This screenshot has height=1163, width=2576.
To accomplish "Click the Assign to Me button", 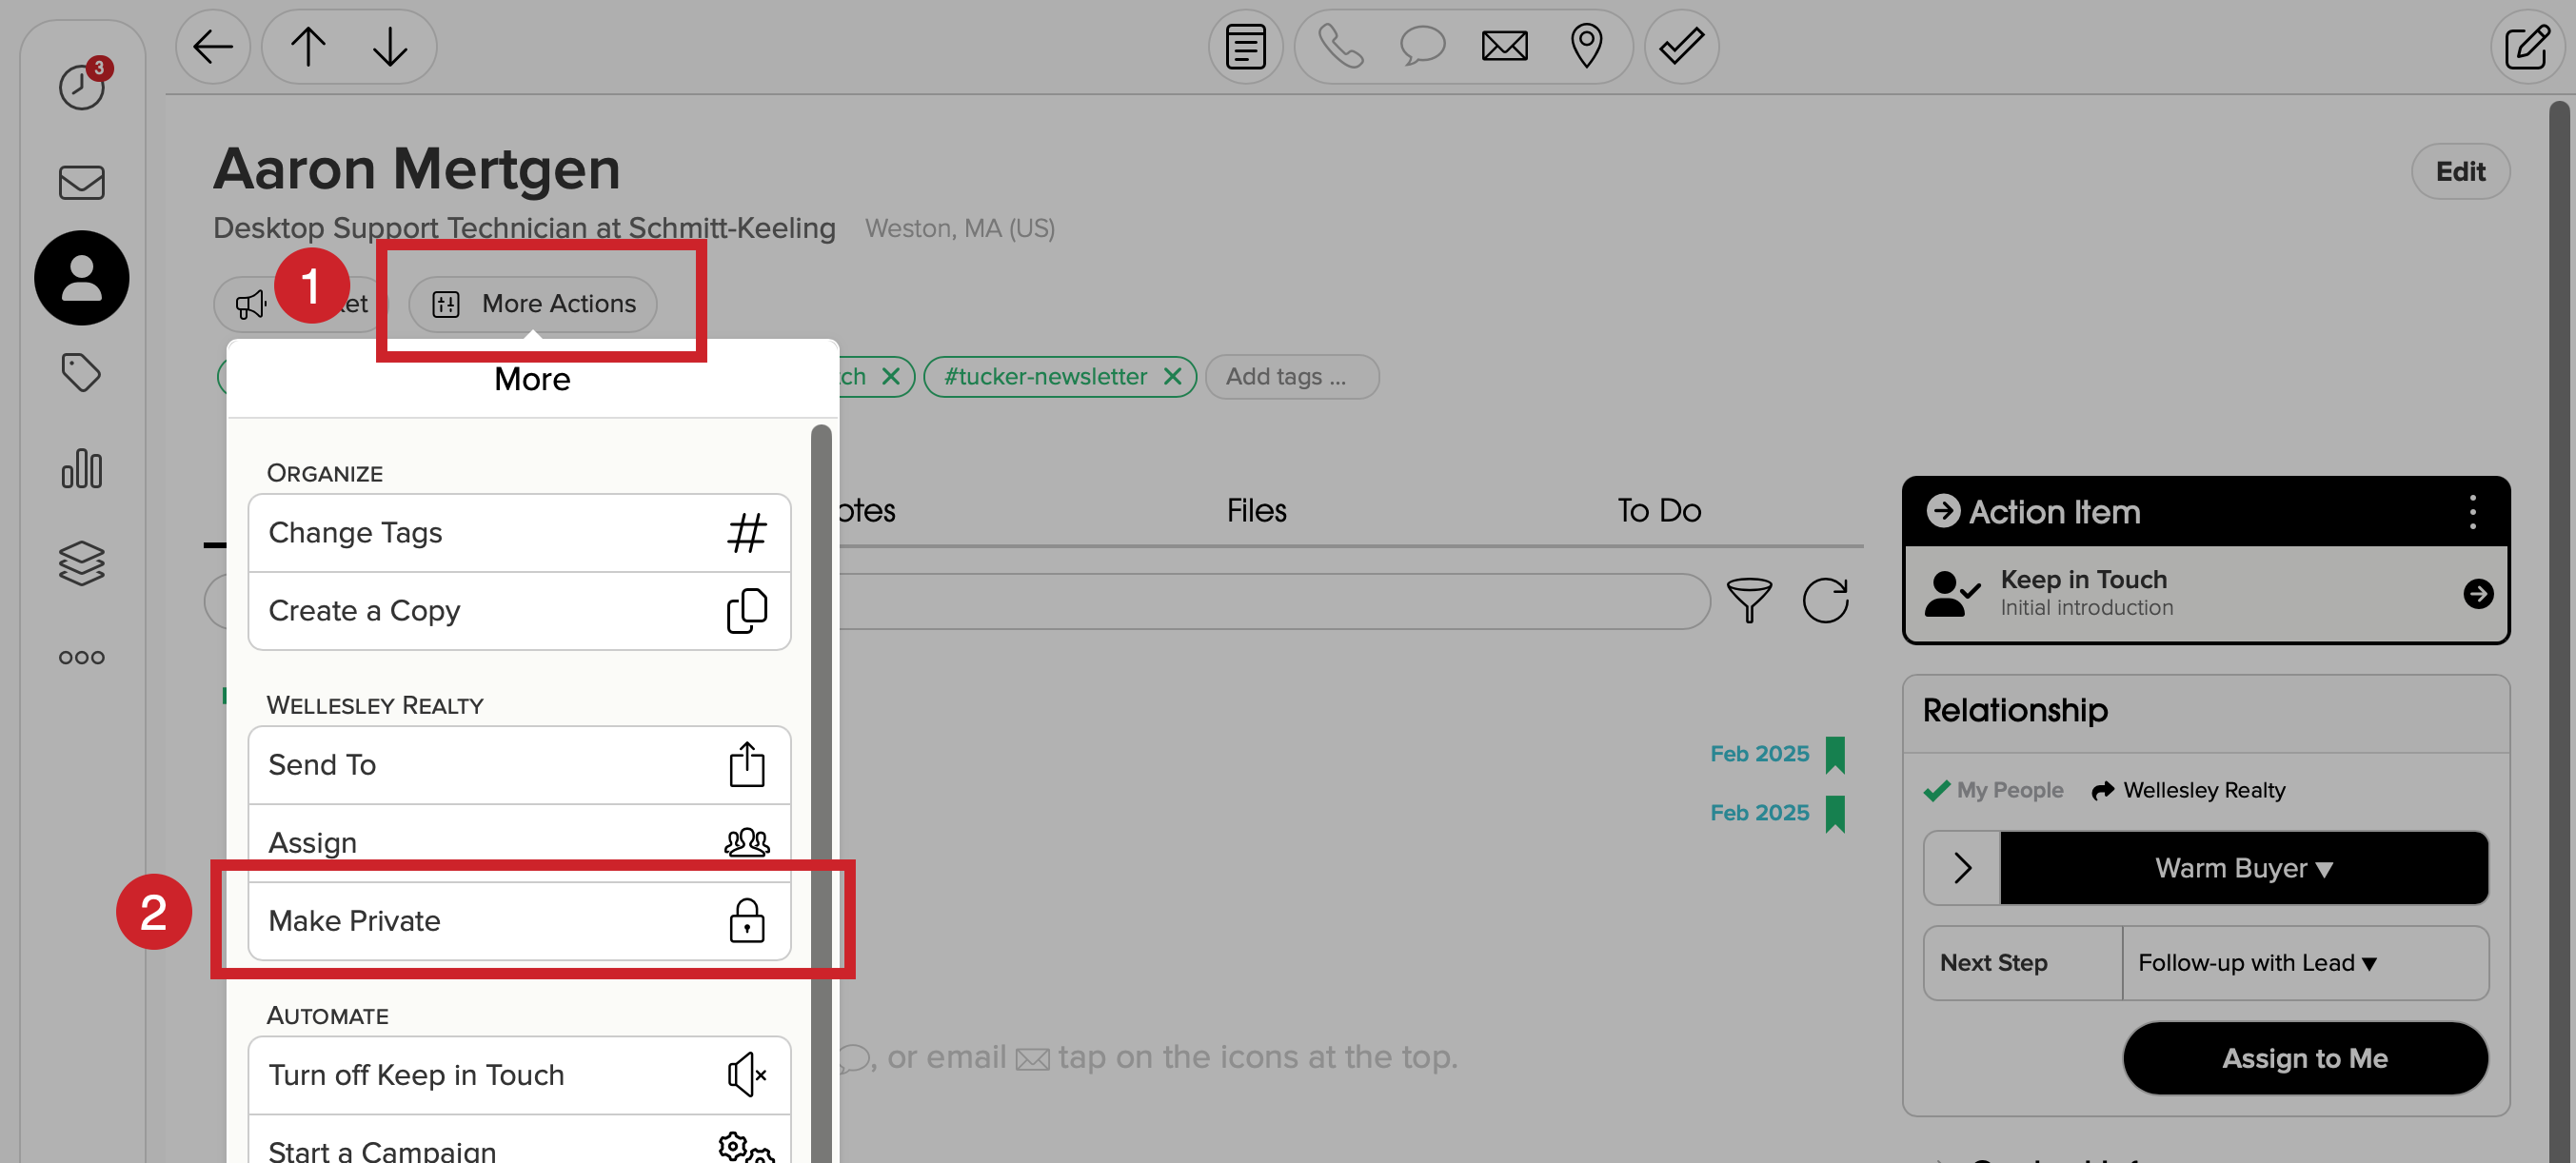I will click(x=2304, y=1057).
